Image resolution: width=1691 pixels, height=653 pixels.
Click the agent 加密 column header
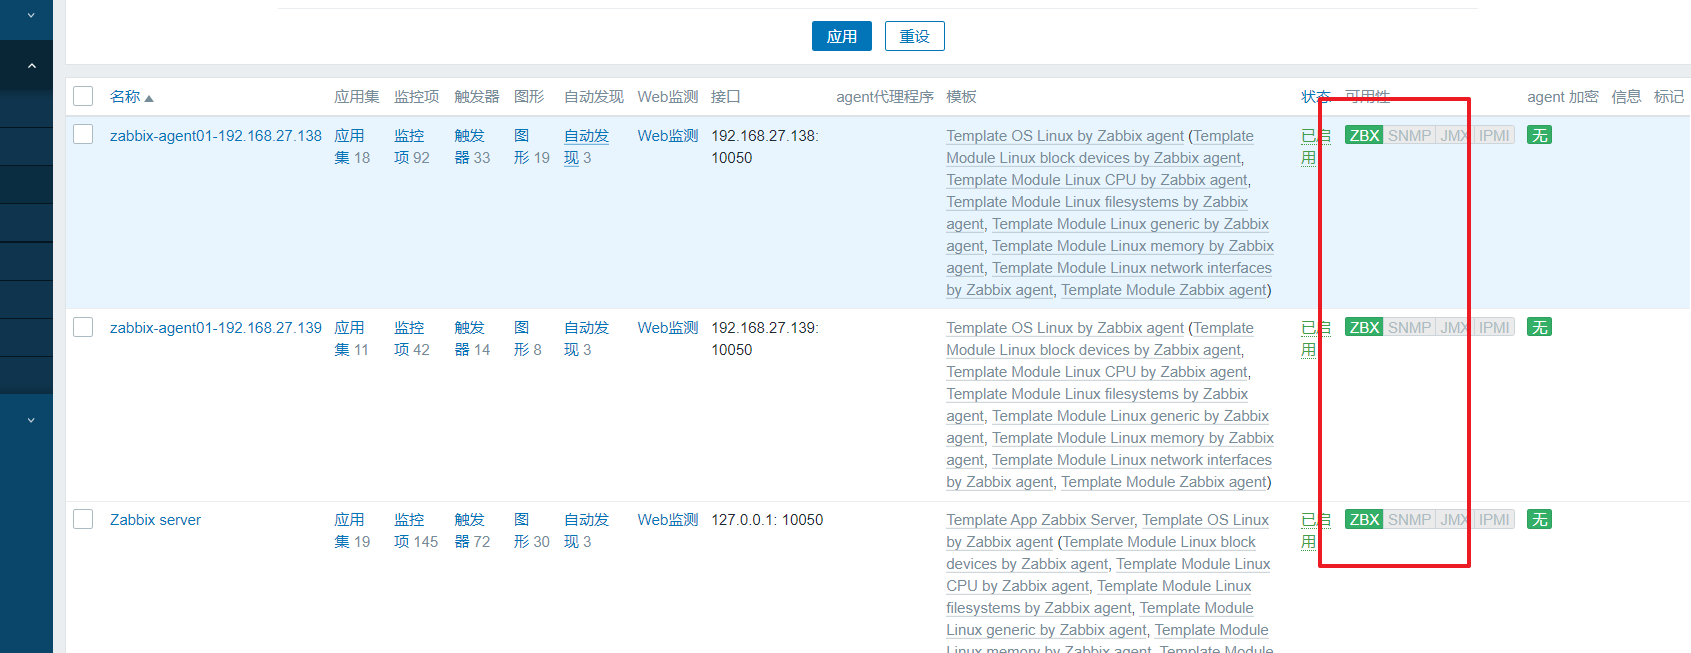coord(1563,96)
